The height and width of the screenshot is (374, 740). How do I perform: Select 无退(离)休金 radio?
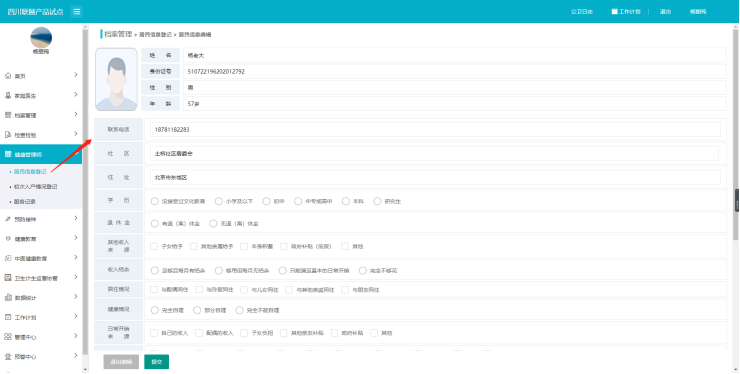(x=213, y=223)
